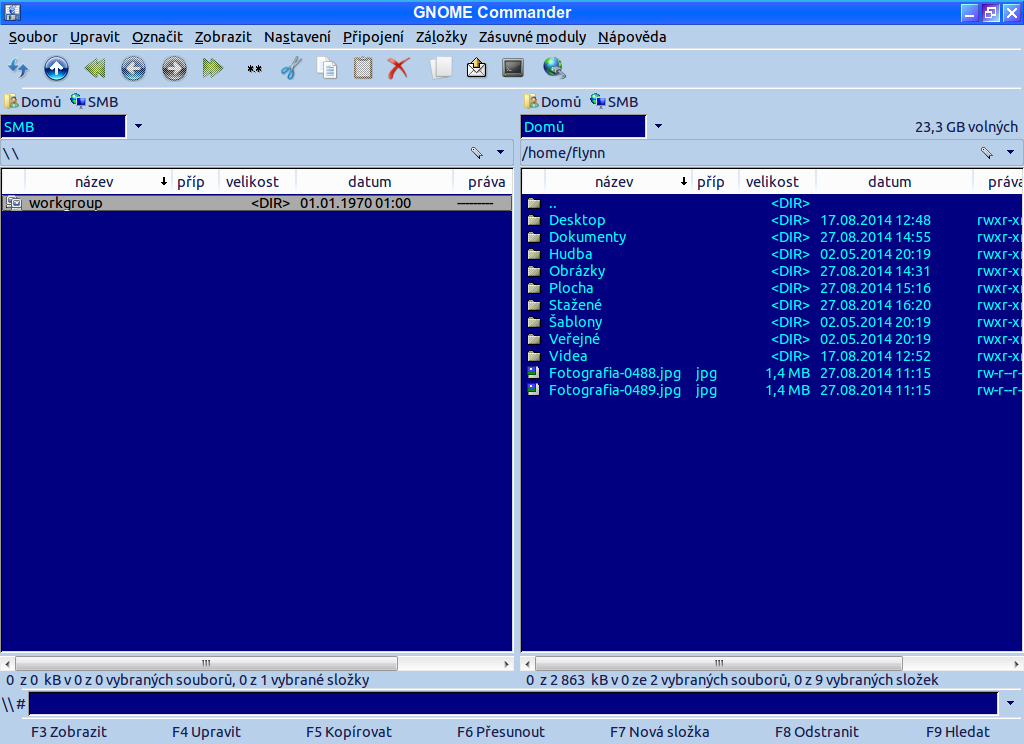Image resolution: width=1024 pixels, height=744 pixels.
Task: Select the Stažené folder
Action: tap(773, 305)
